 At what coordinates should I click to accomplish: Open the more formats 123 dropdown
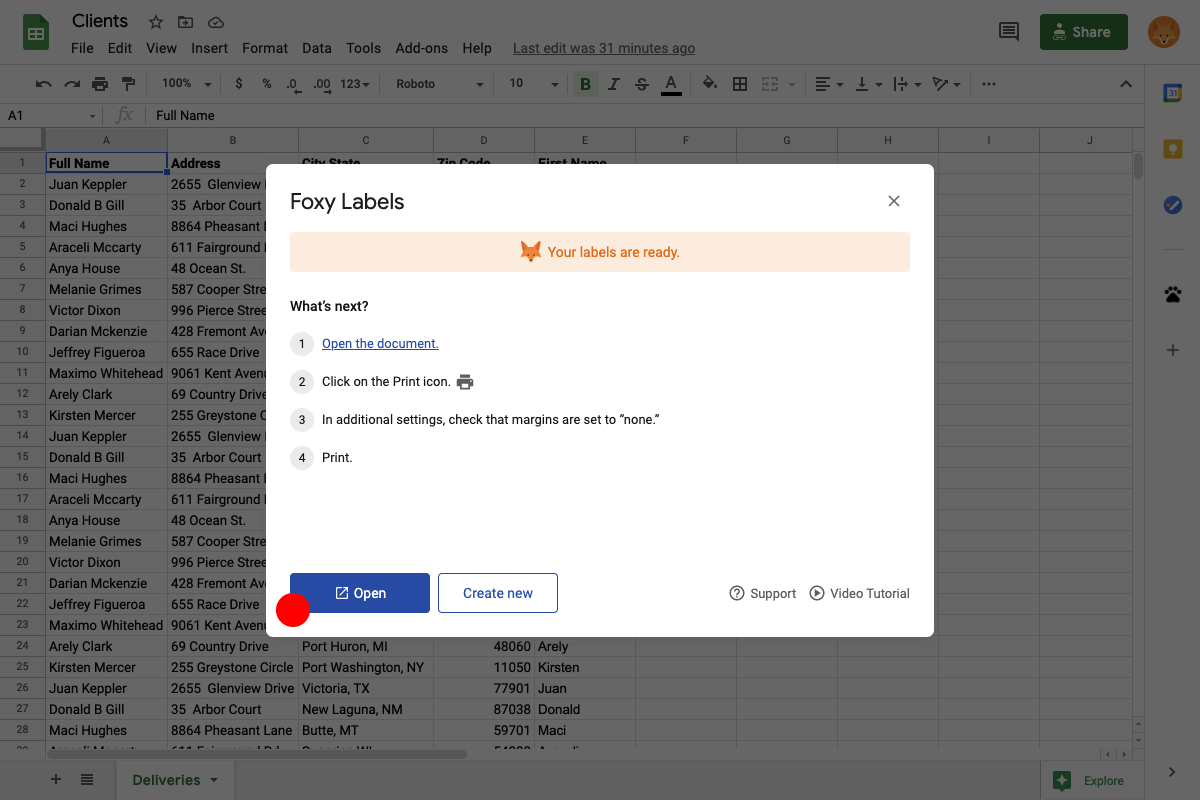click(x=355, y=84)
